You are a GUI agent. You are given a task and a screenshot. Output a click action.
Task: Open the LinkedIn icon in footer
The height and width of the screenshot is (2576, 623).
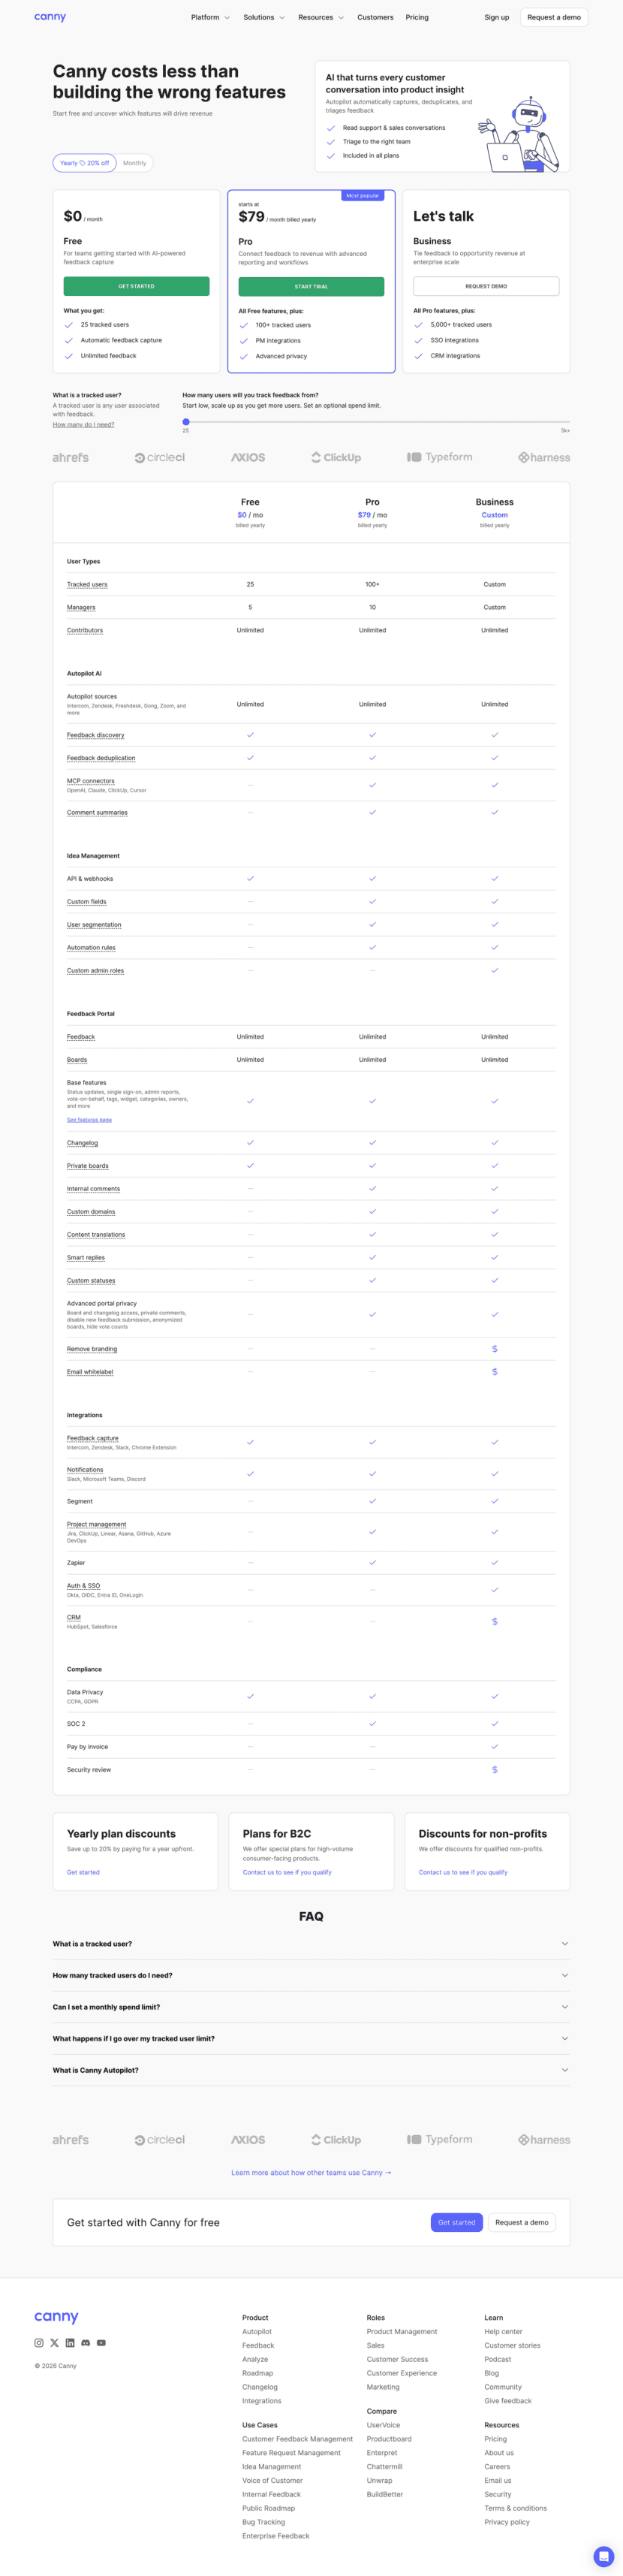coord(70,2343)
